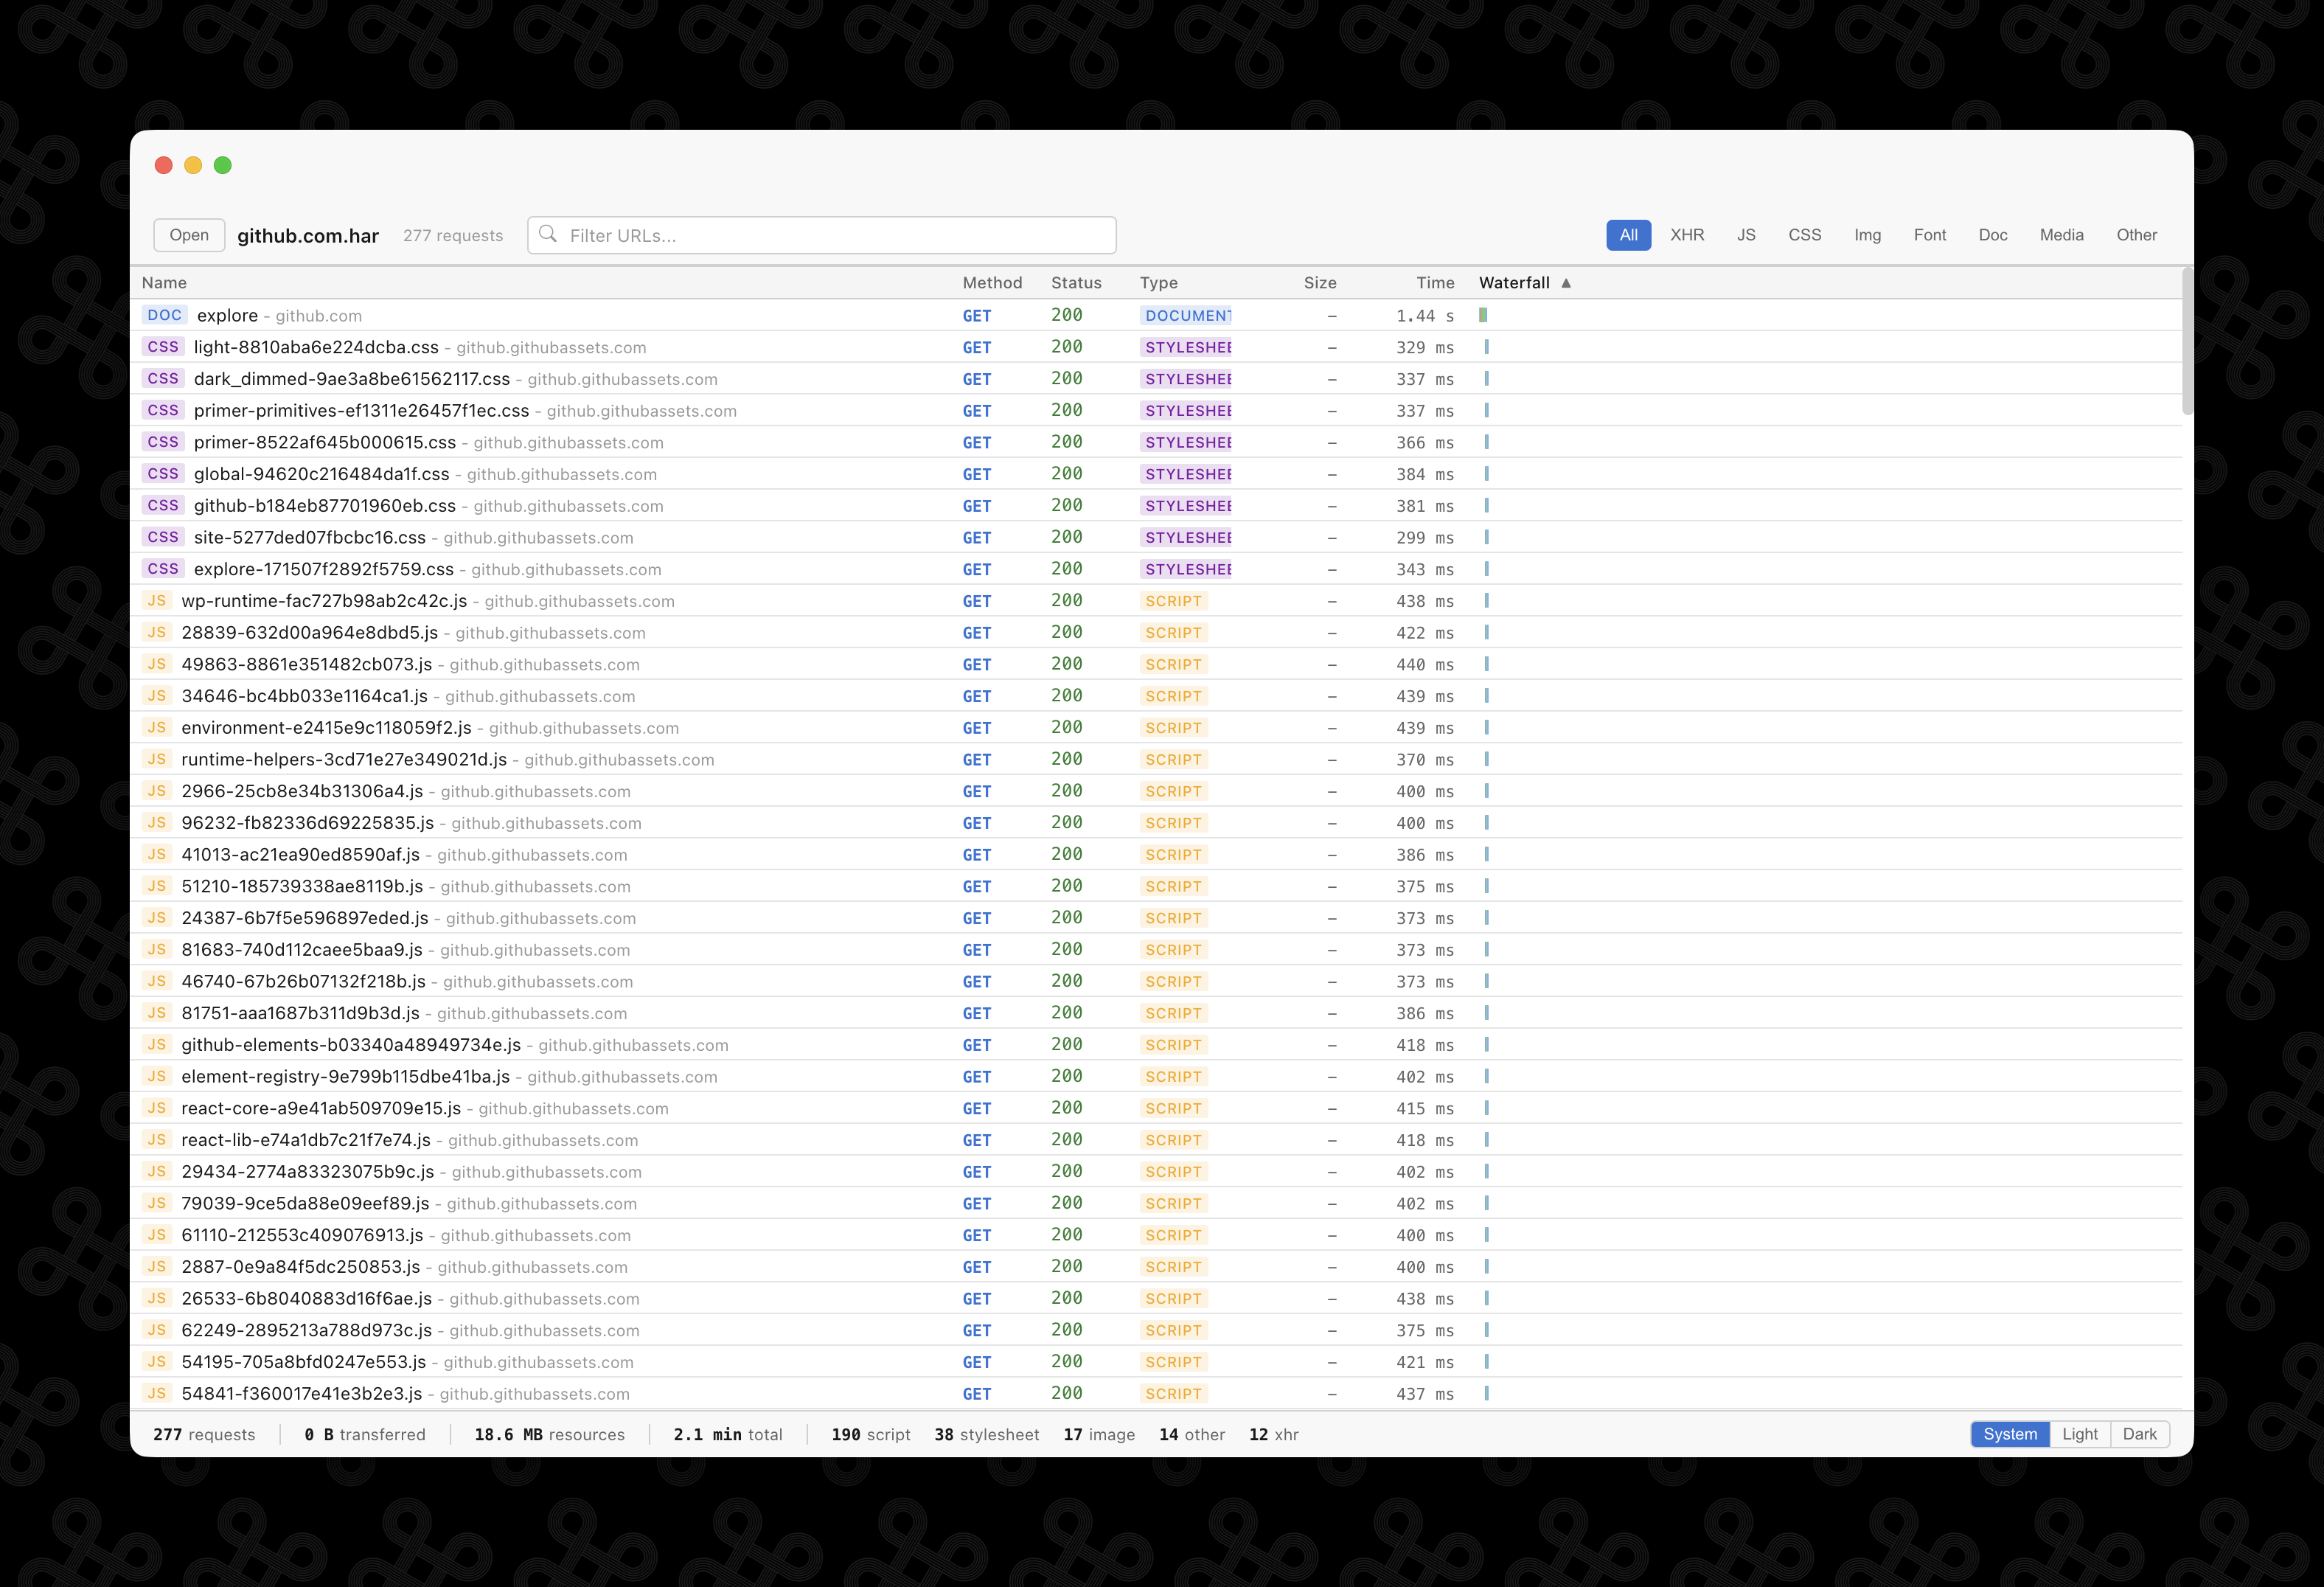Select the System theme option
This screenshot has height=1587, width=2324.
point(2010,1434)
